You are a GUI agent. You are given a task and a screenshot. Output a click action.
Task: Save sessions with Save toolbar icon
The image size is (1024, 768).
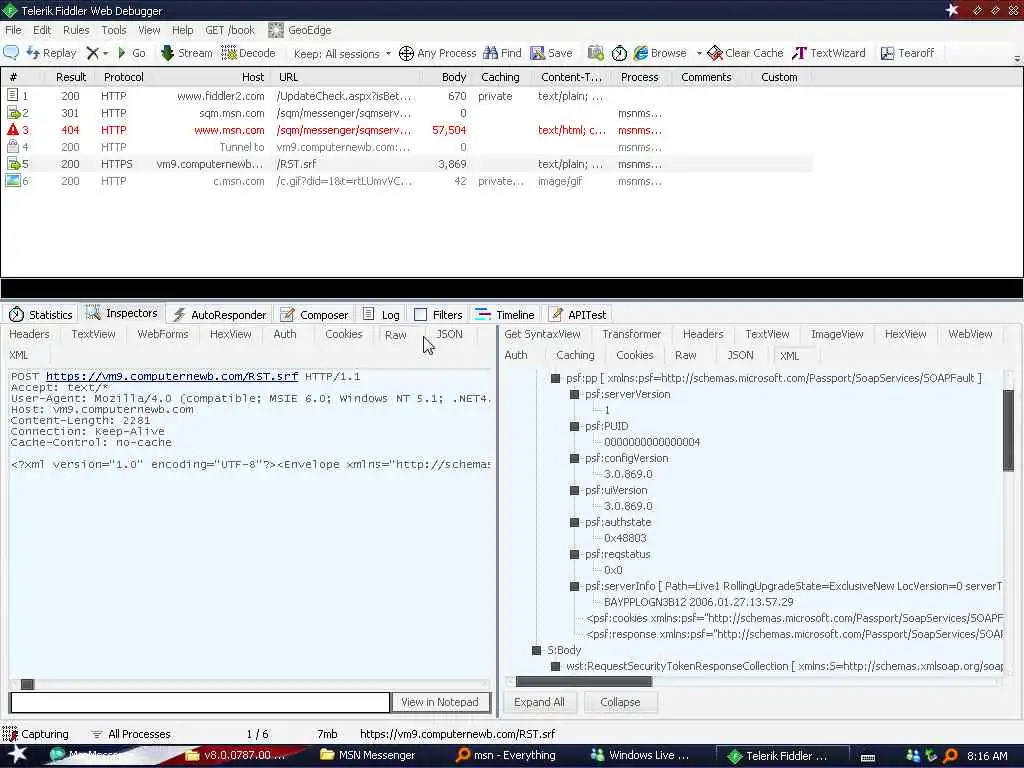click(551, 54)
